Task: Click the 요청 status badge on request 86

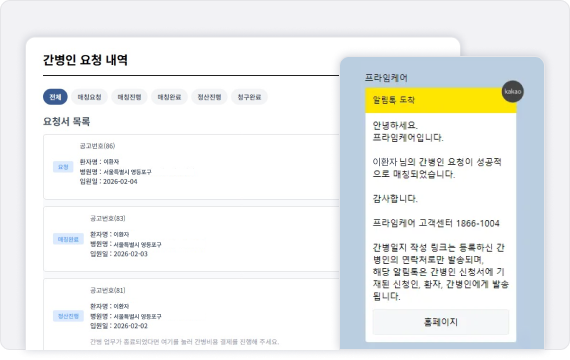Action: pos(63,167)
